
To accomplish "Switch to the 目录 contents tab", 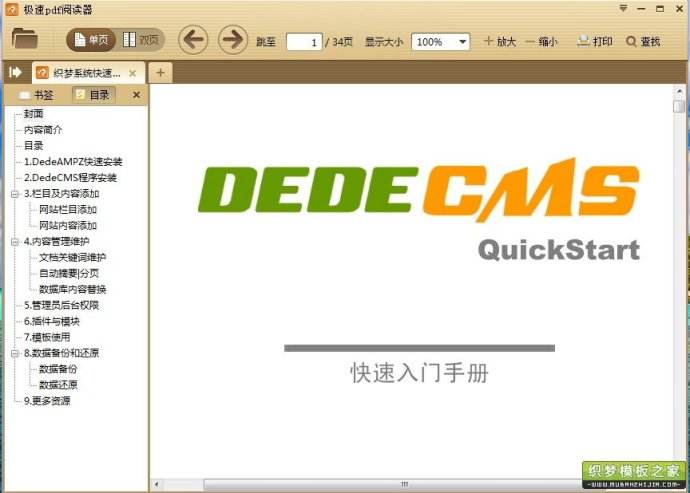I will click(x=93, y=95).
